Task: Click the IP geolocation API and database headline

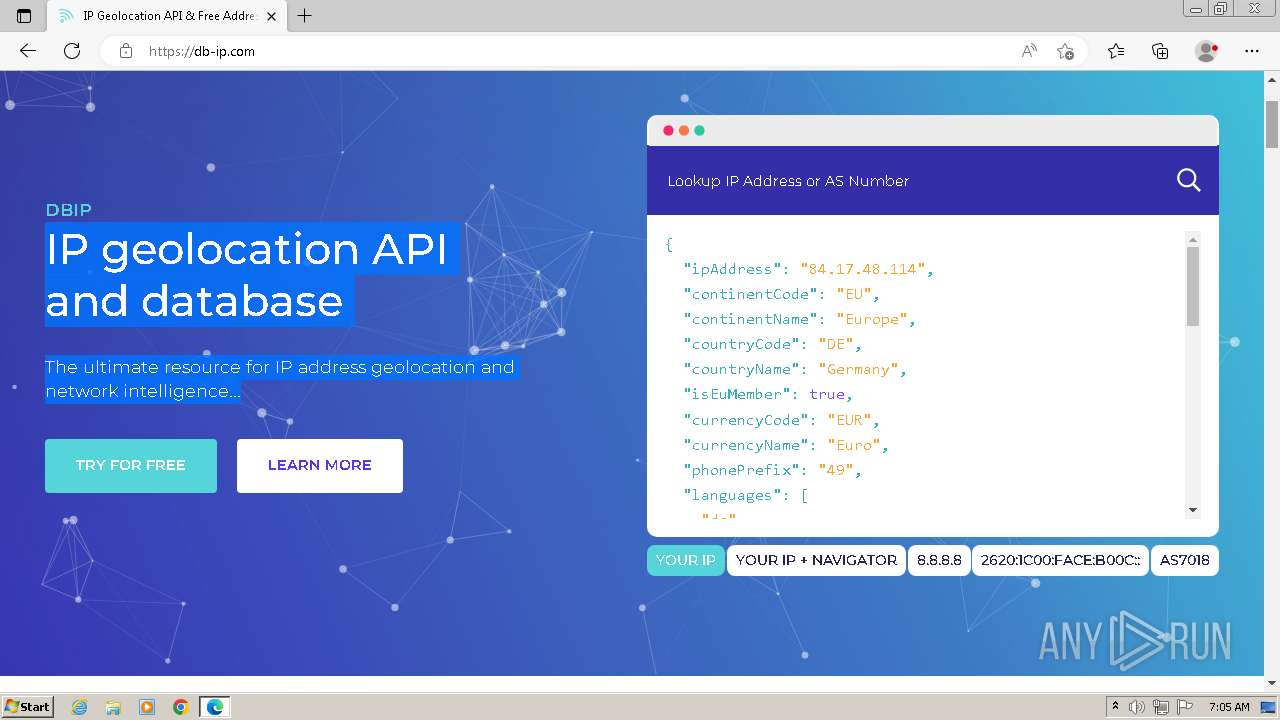Action: coord(247,275)
